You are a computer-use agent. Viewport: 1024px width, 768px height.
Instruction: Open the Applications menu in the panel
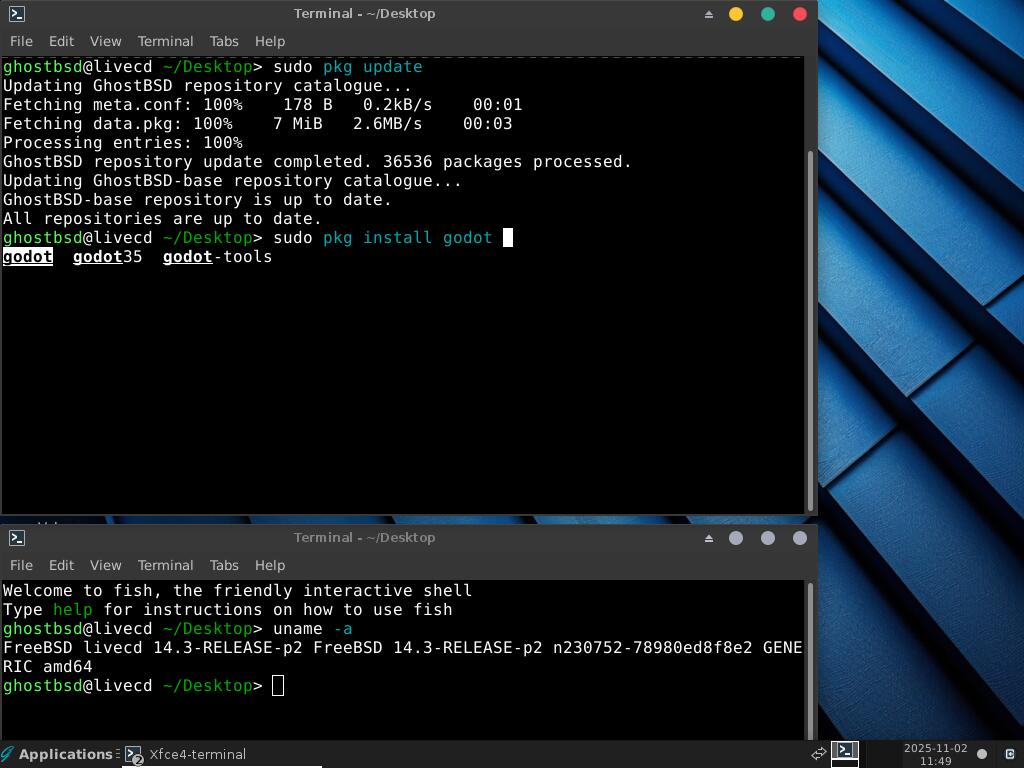(57, 754)
